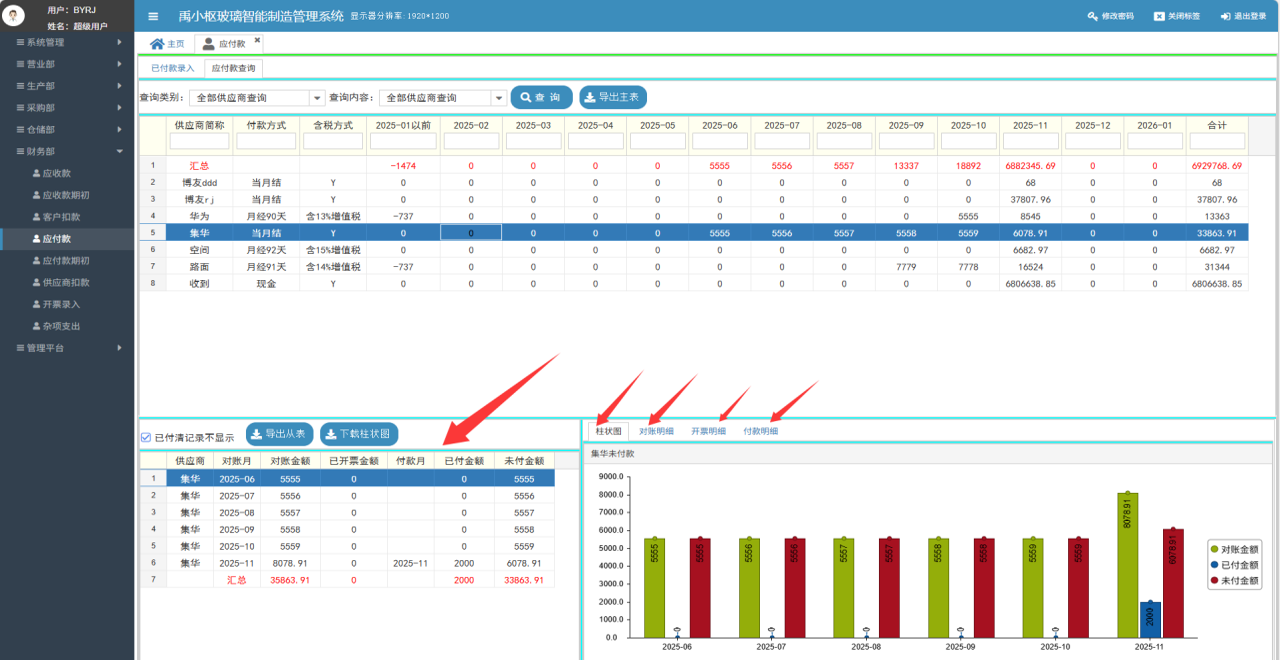The height and width of the screenshot is (661, 1280).
Task: Switch to the 已付款录入 tab
Action: tap(172, 68)
